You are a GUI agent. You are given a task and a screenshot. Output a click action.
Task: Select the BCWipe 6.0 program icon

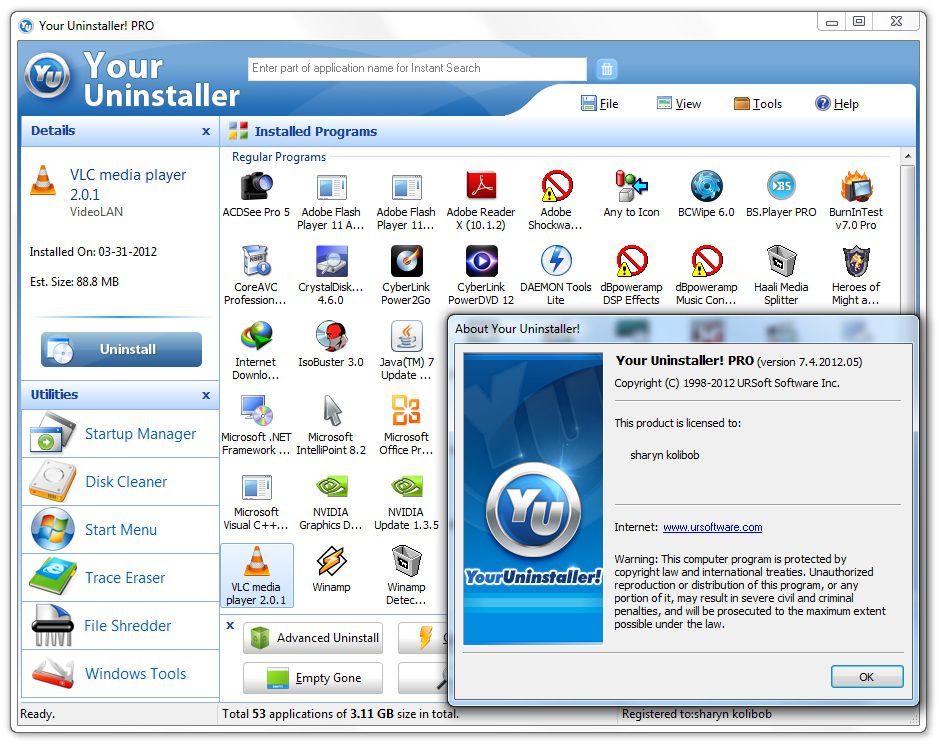coord(705,190)
